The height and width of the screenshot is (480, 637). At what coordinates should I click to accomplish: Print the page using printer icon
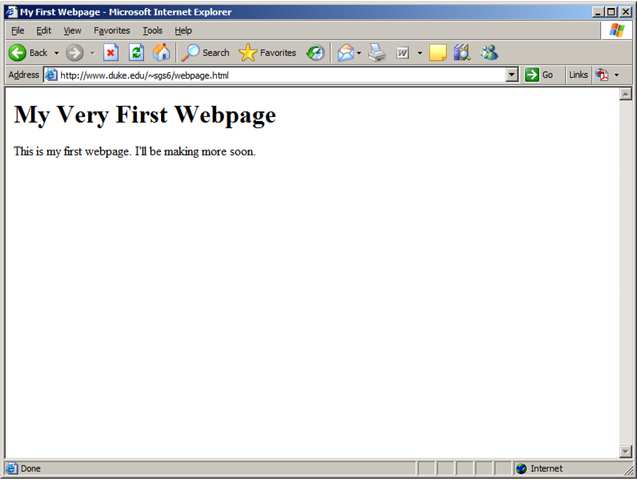[377, 53]
